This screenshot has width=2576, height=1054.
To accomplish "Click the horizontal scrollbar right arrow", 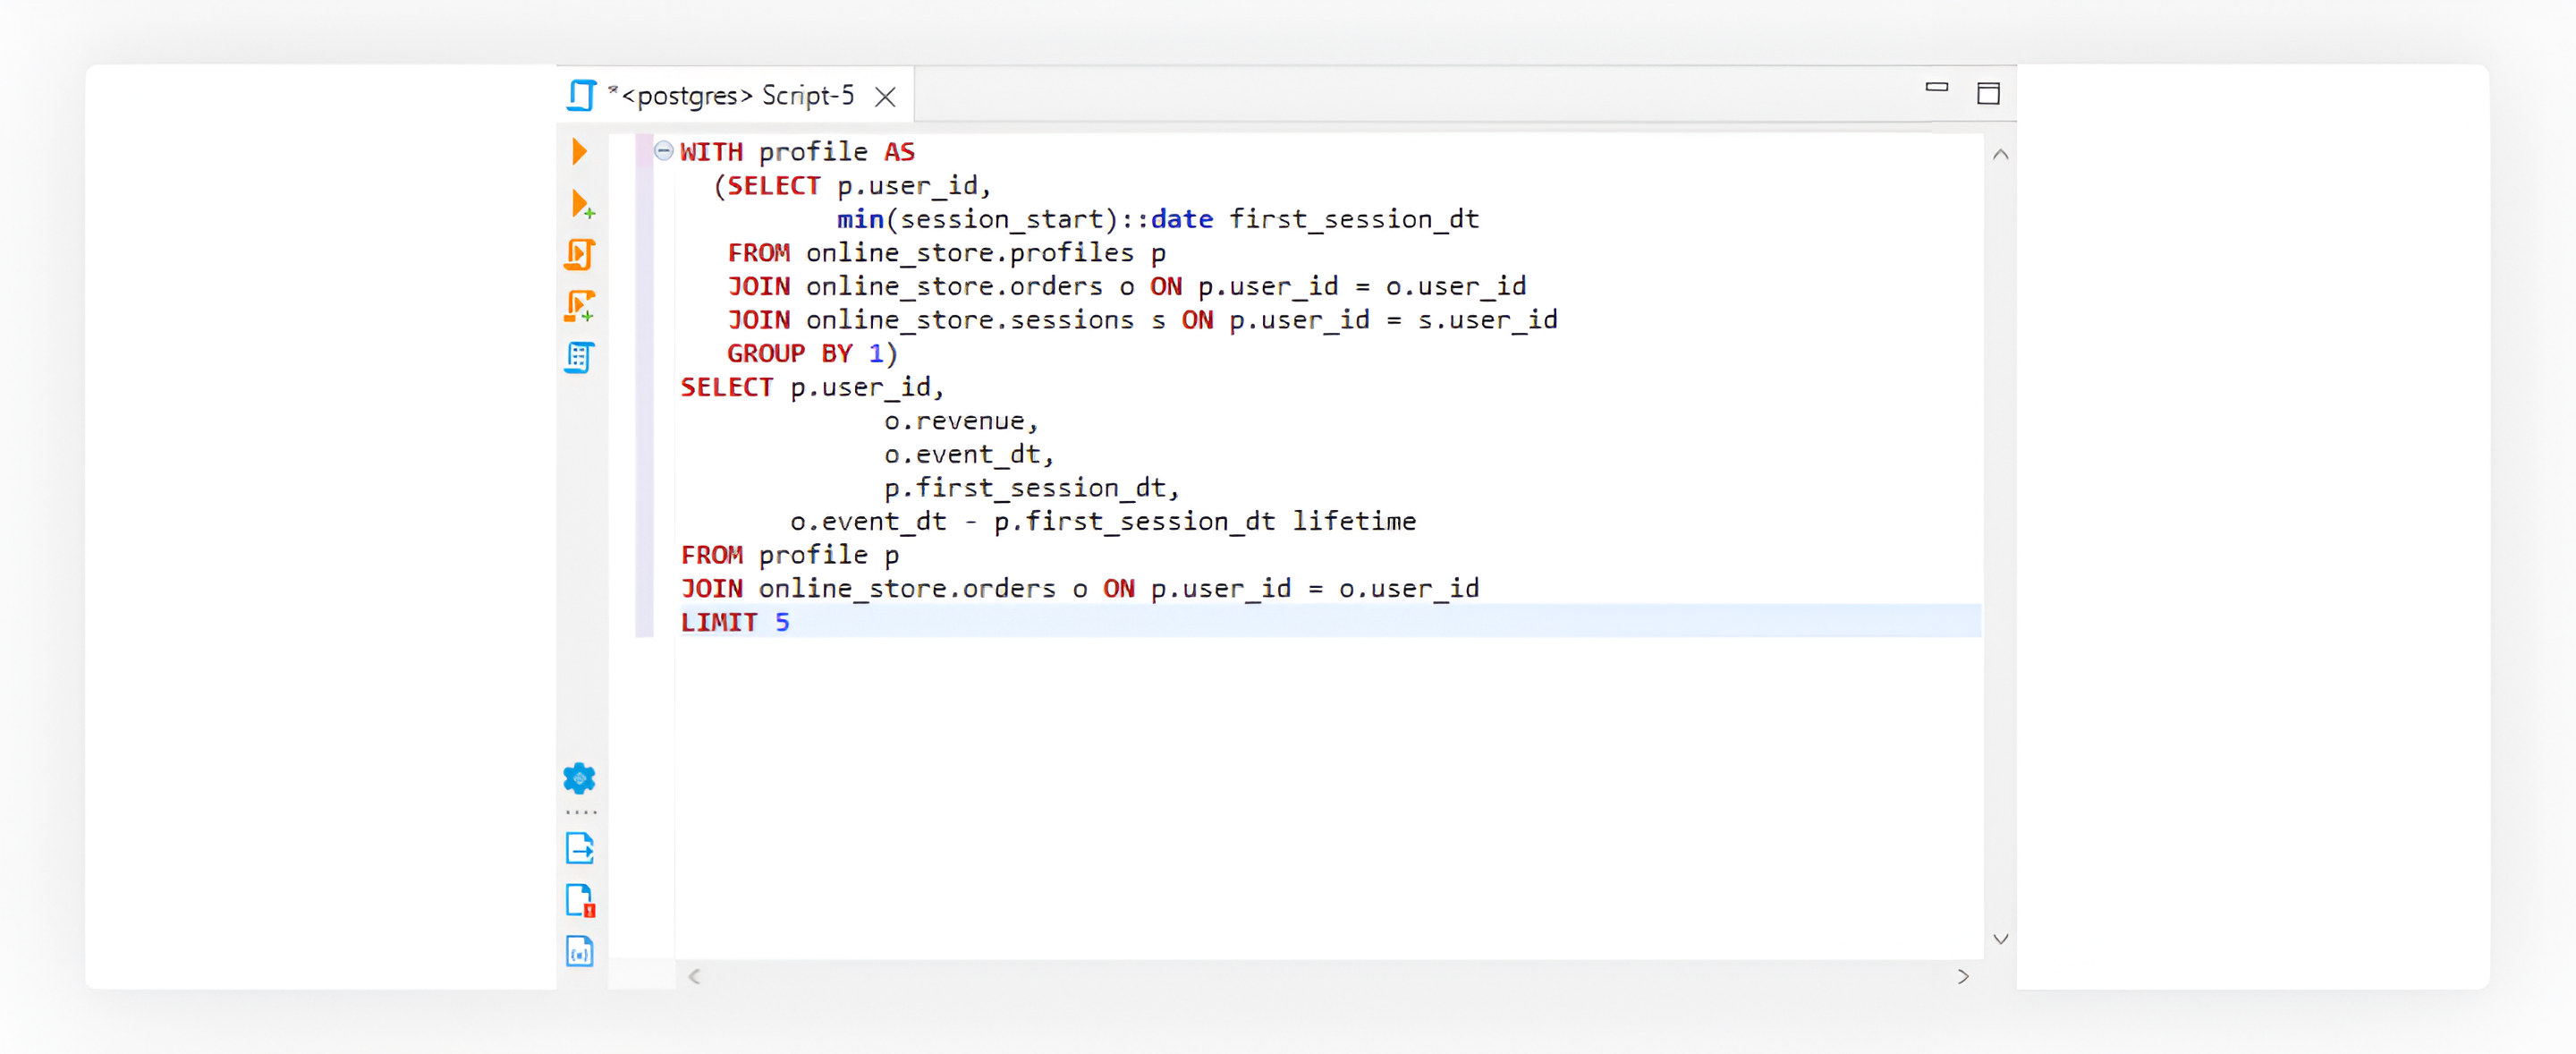I will point(1963,976).
